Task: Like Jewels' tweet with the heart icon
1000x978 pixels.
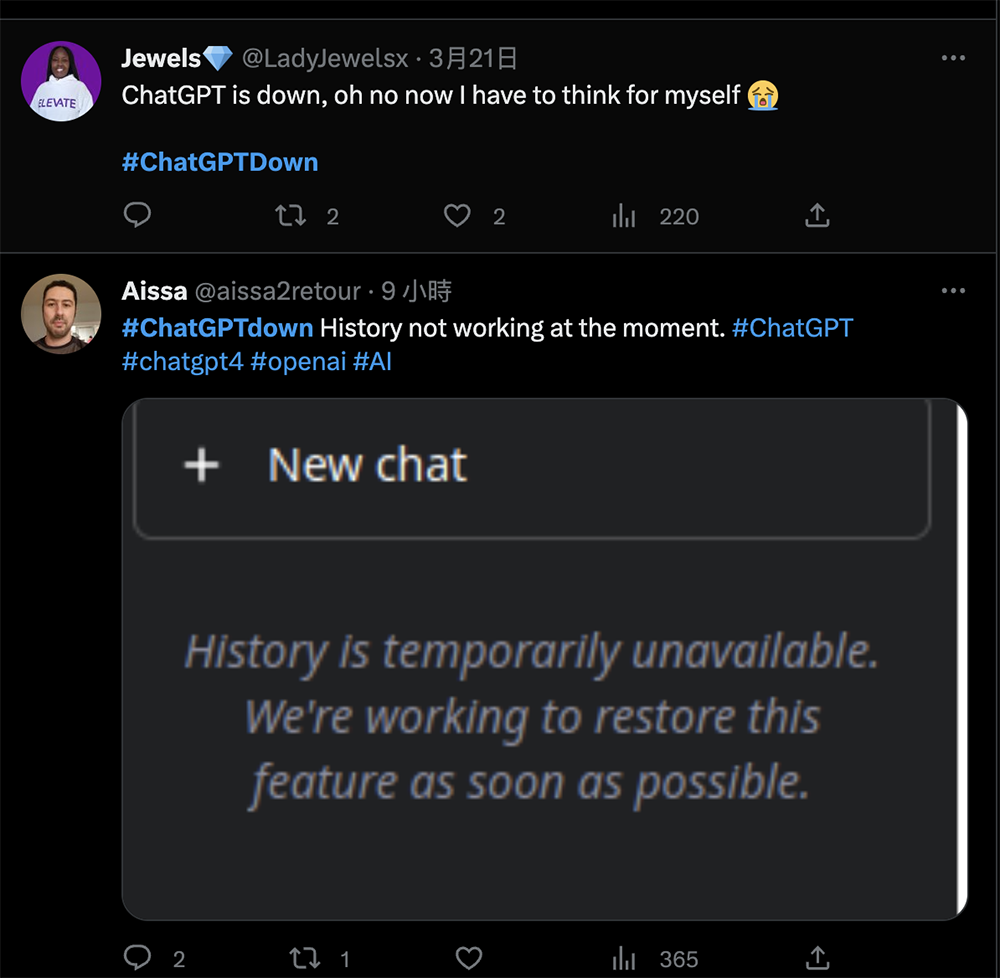Action: 457,215
